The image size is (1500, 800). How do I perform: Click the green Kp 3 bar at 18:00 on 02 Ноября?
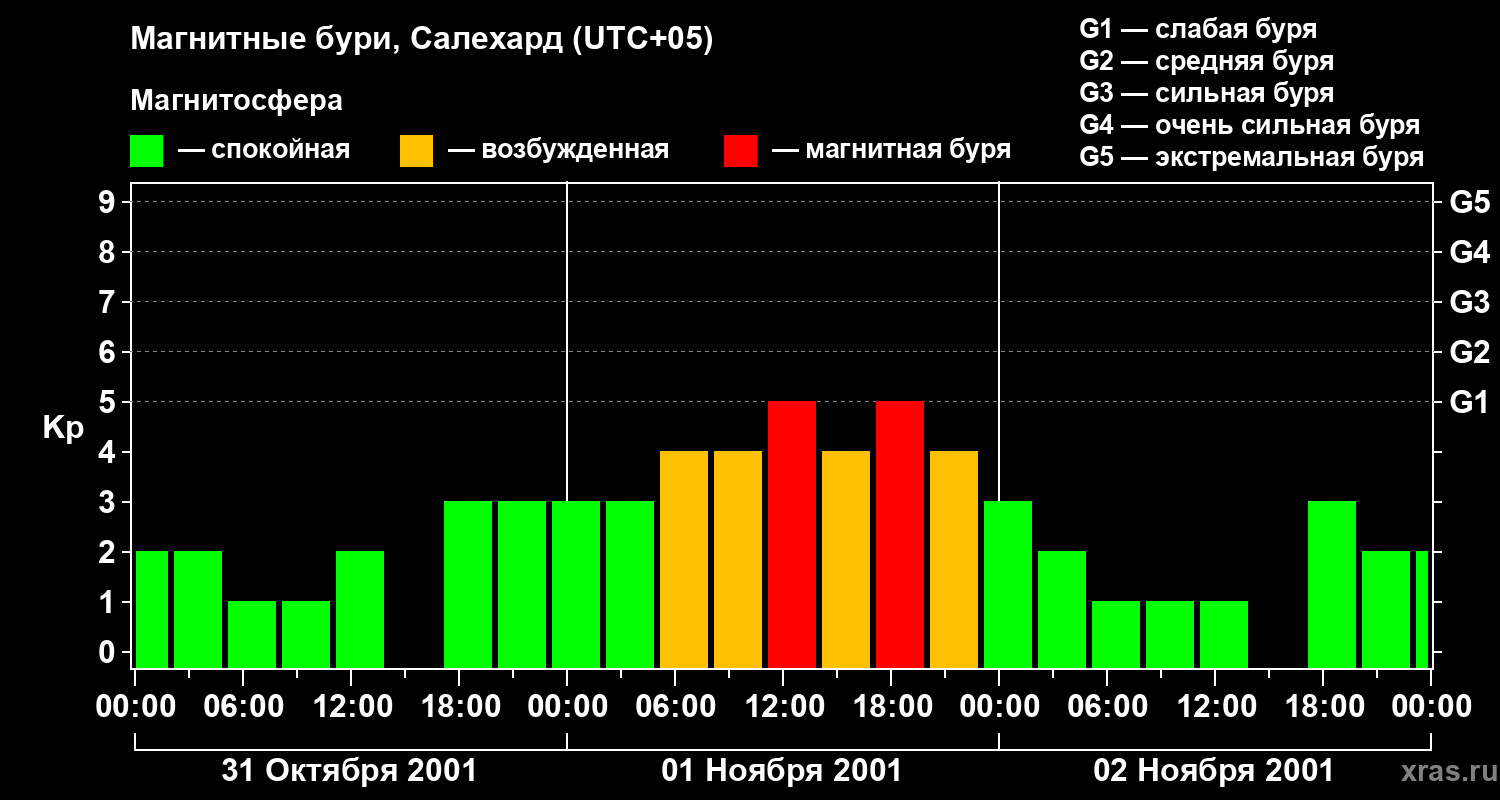pos(1332,584)
